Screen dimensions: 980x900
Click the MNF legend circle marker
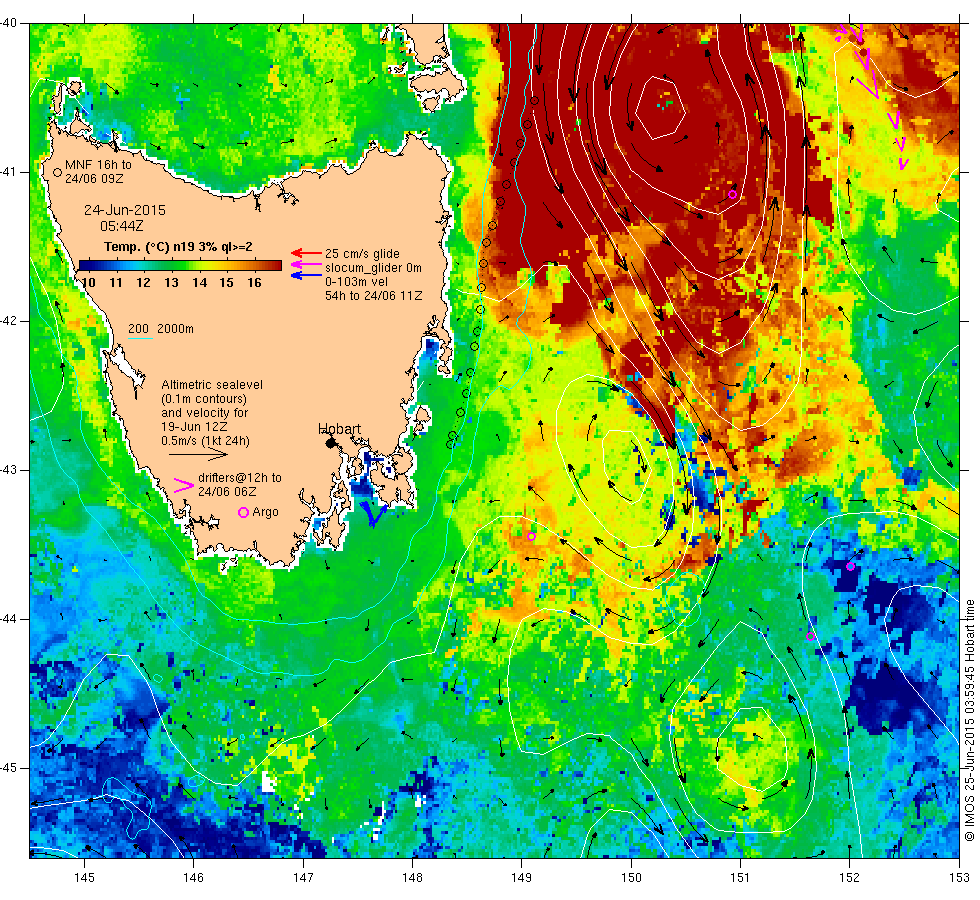pos(58,172)
